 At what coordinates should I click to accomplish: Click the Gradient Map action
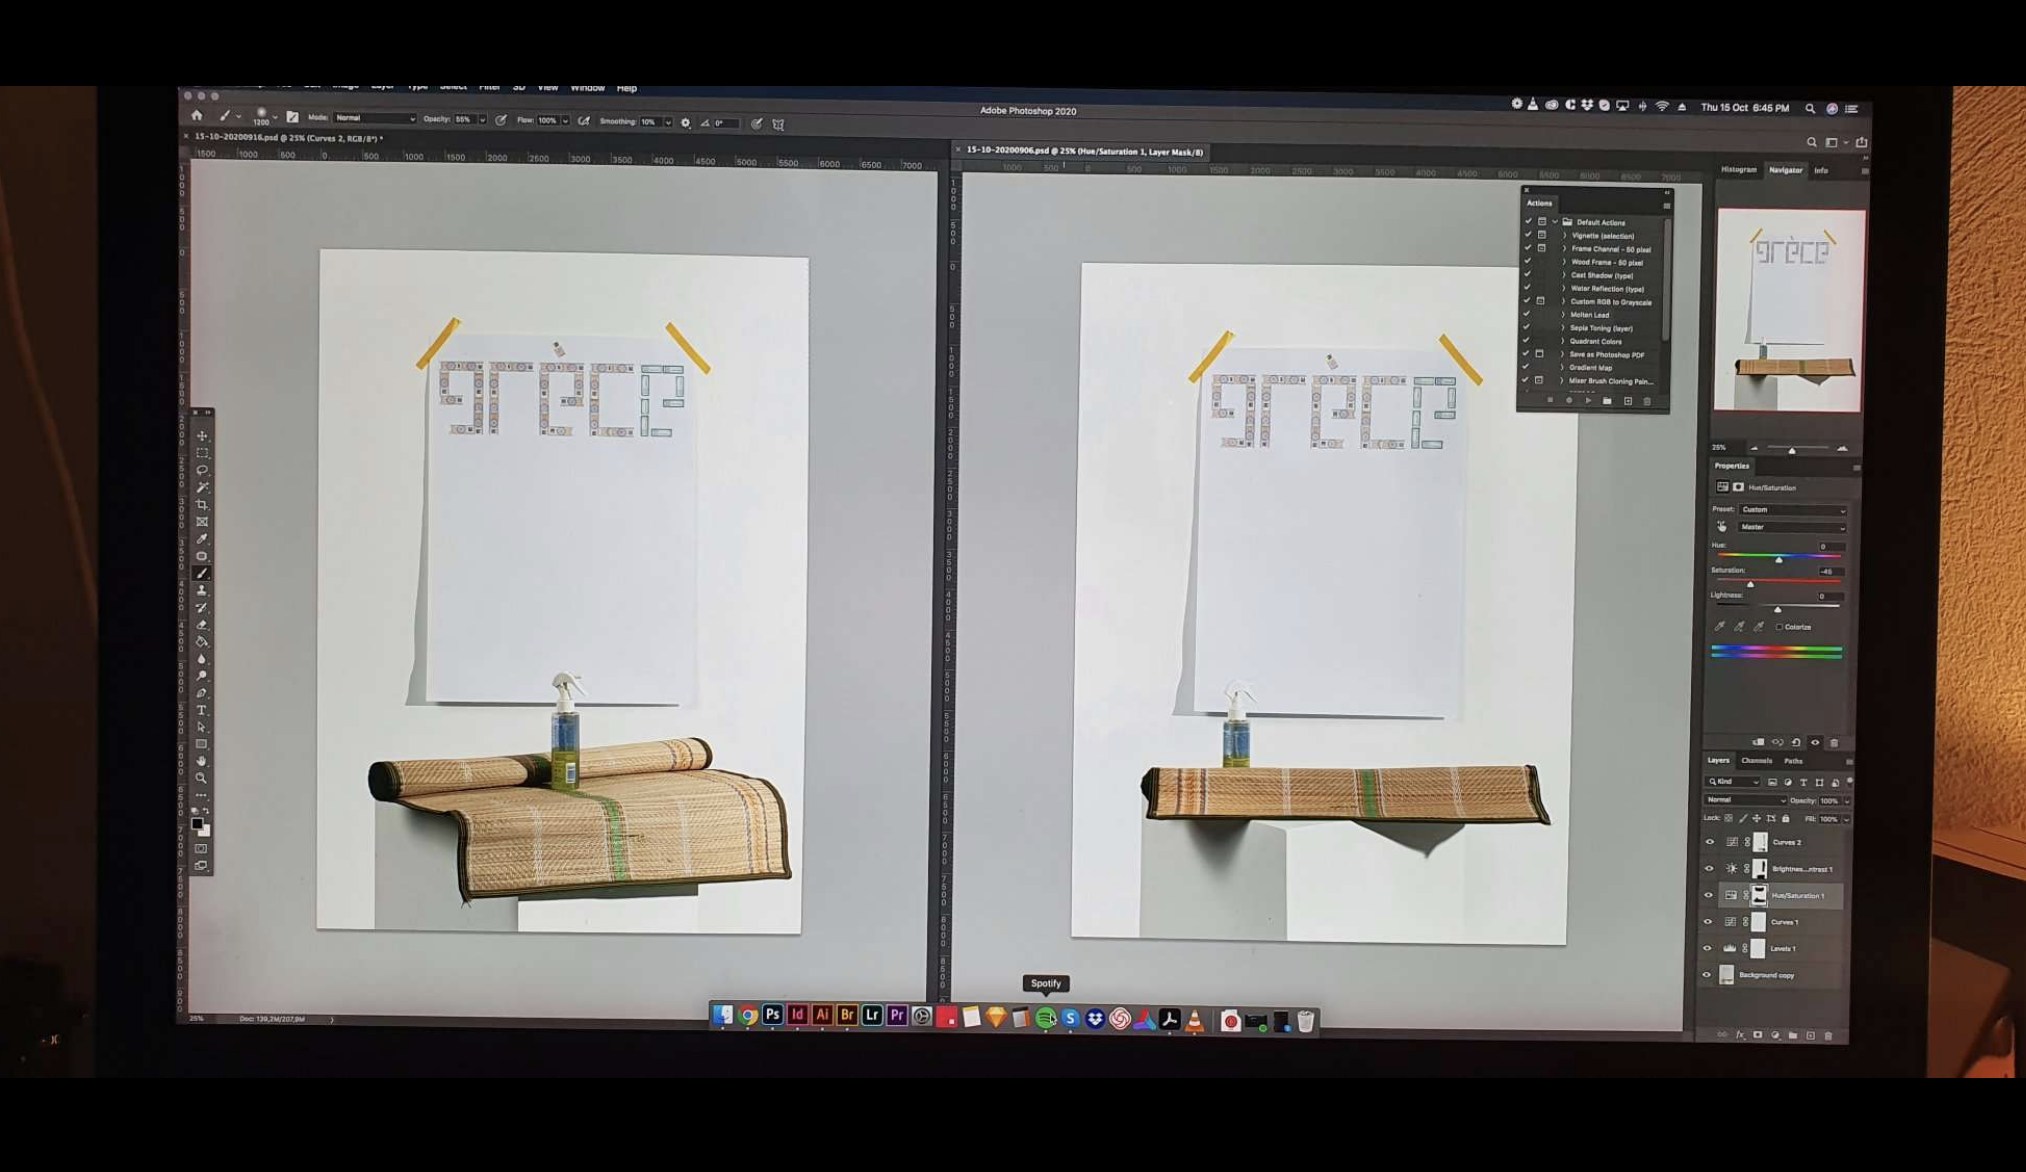[1590, 368]
